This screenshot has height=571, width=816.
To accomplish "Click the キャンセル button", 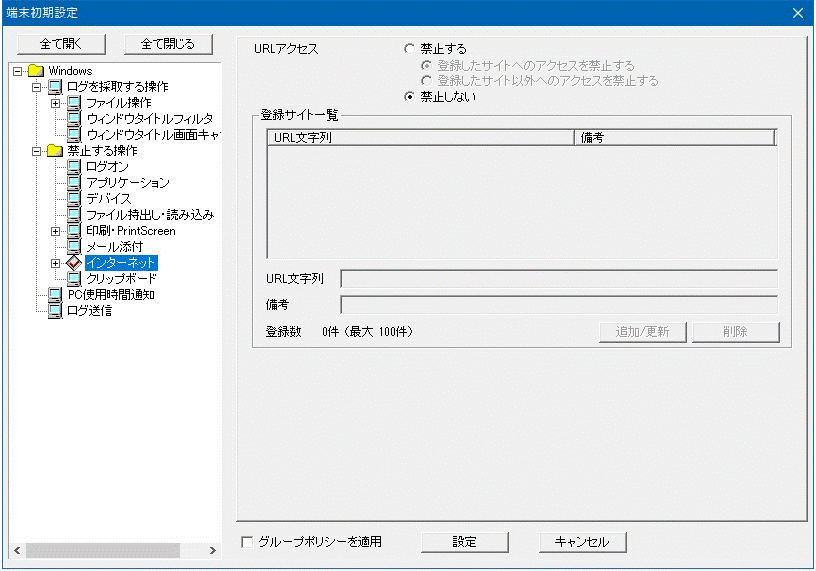I will pos(582,542).
